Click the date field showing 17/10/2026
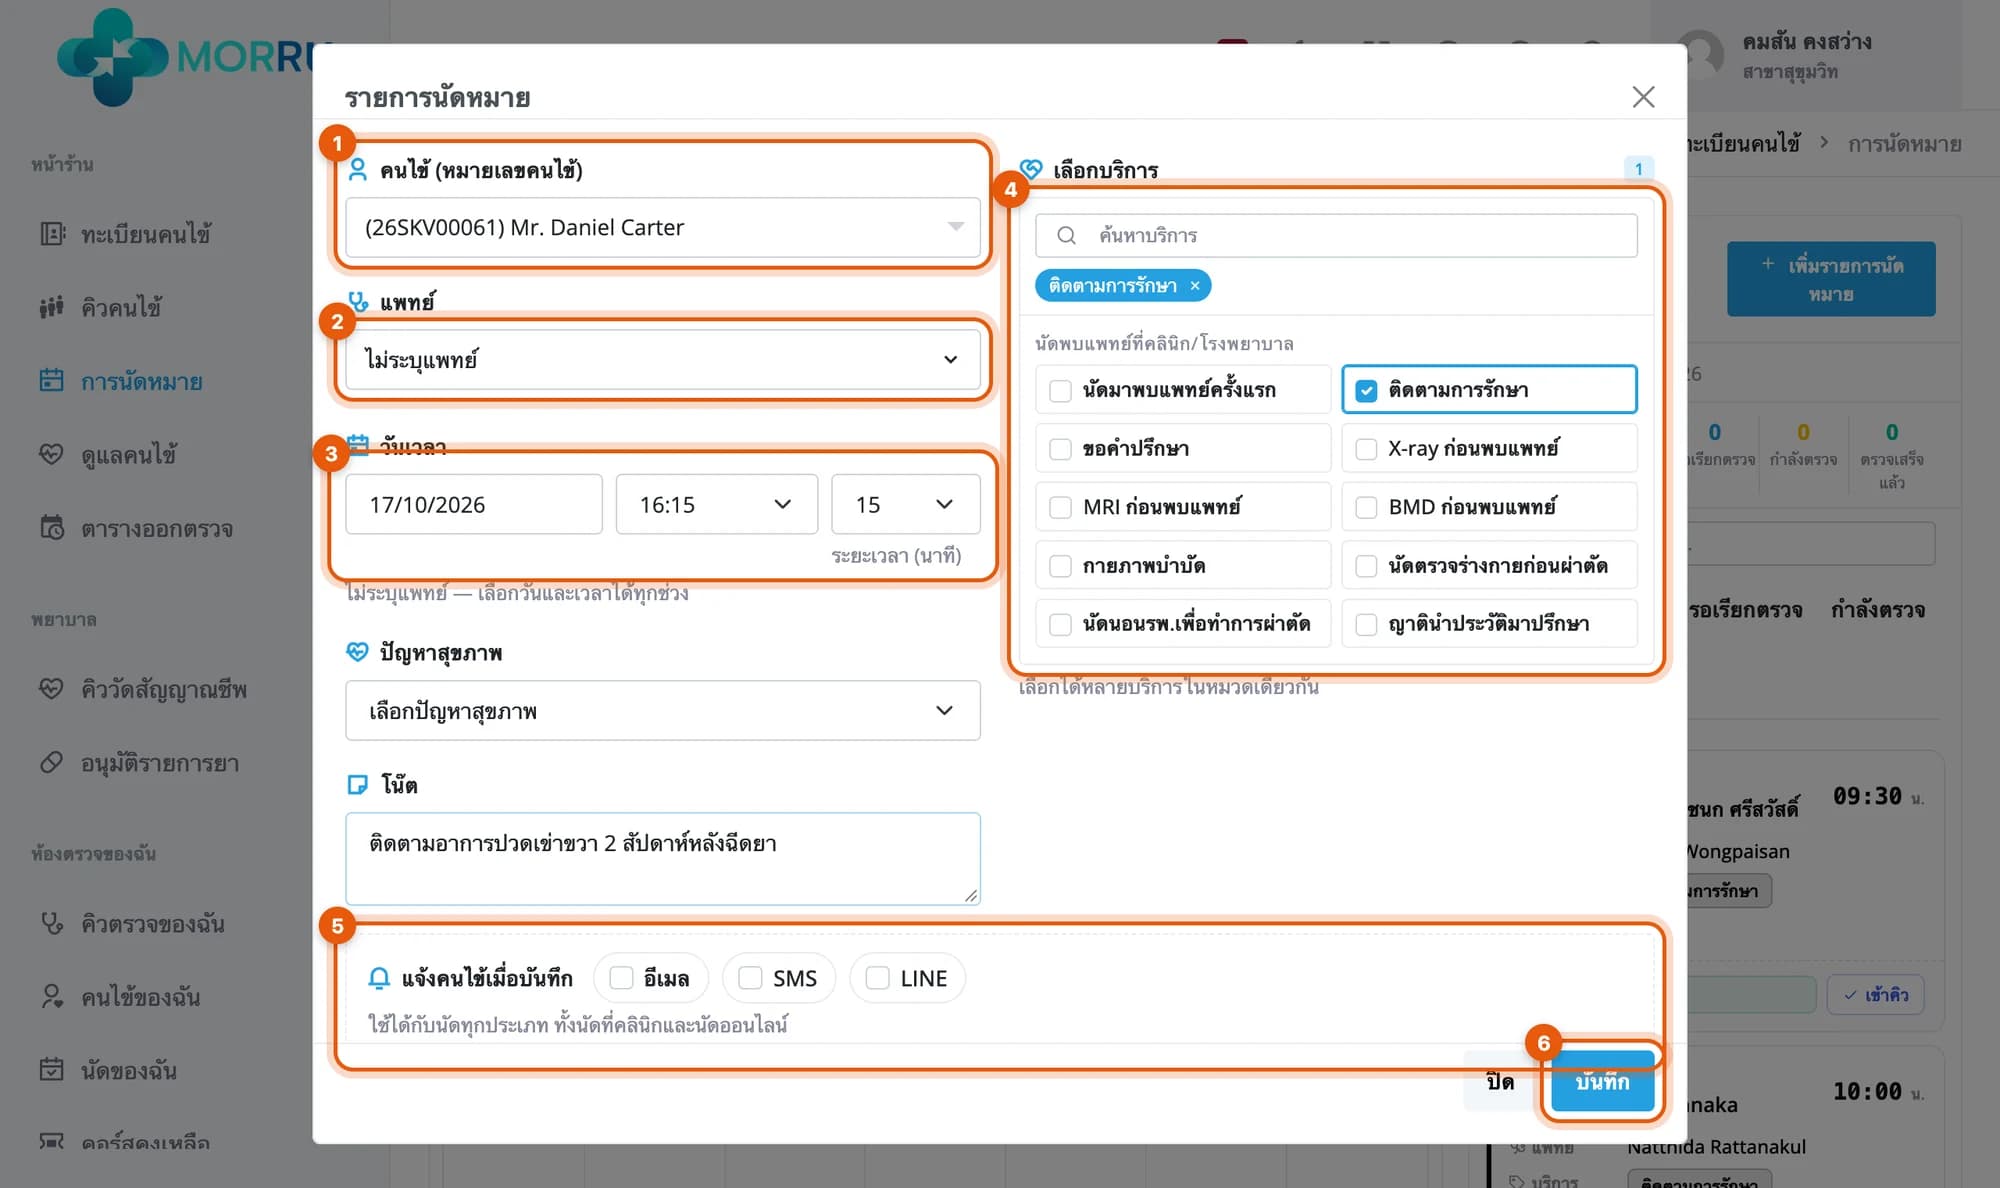Image resolution: width=2000 pixels, height=1188 pixels. tap(474, 504)
